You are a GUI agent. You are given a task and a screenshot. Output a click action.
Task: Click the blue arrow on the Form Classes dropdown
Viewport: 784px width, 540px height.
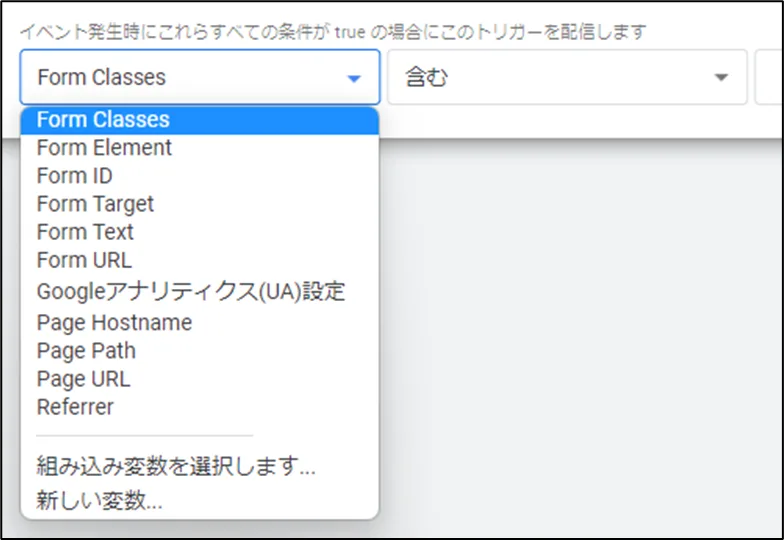[x=353, y=78]
